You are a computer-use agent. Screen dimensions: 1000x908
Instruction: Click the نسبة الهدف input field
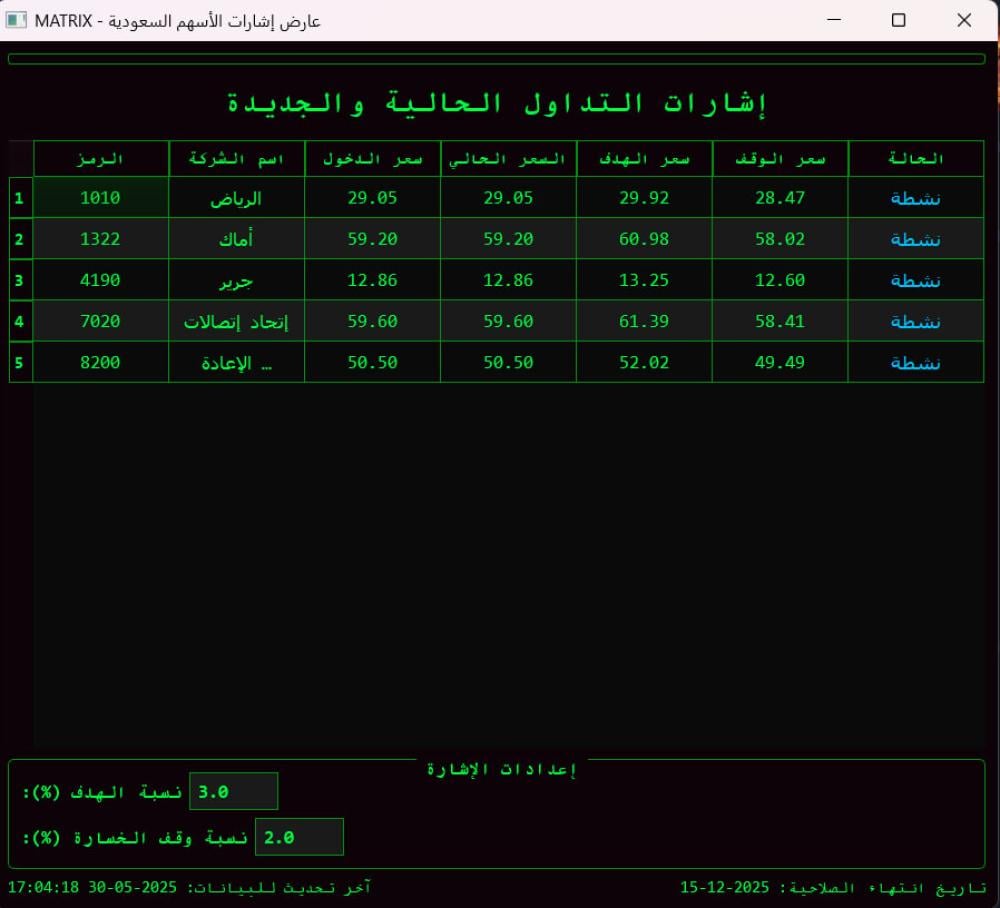233,792
